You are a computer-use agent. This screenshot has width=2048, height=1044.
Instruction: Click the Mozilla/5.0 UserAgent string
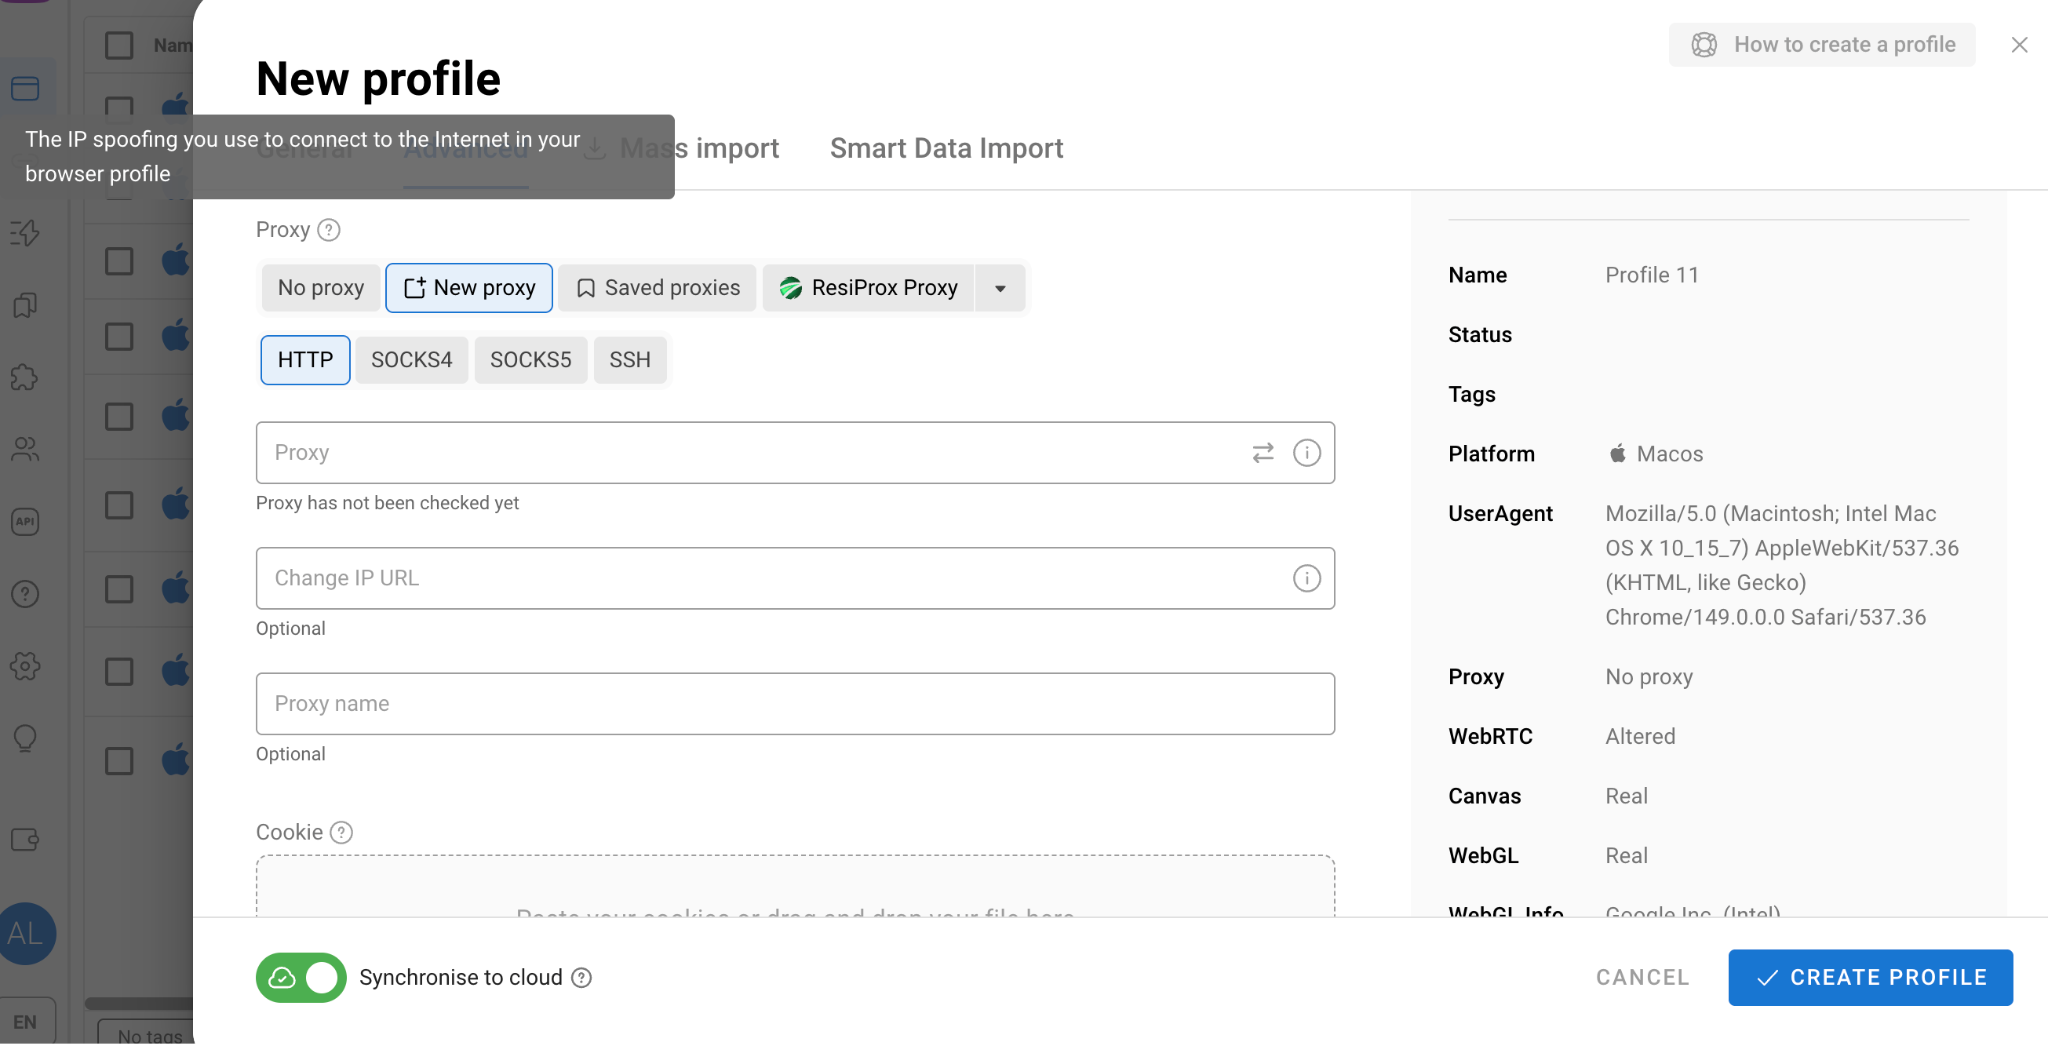point(1782,565)
